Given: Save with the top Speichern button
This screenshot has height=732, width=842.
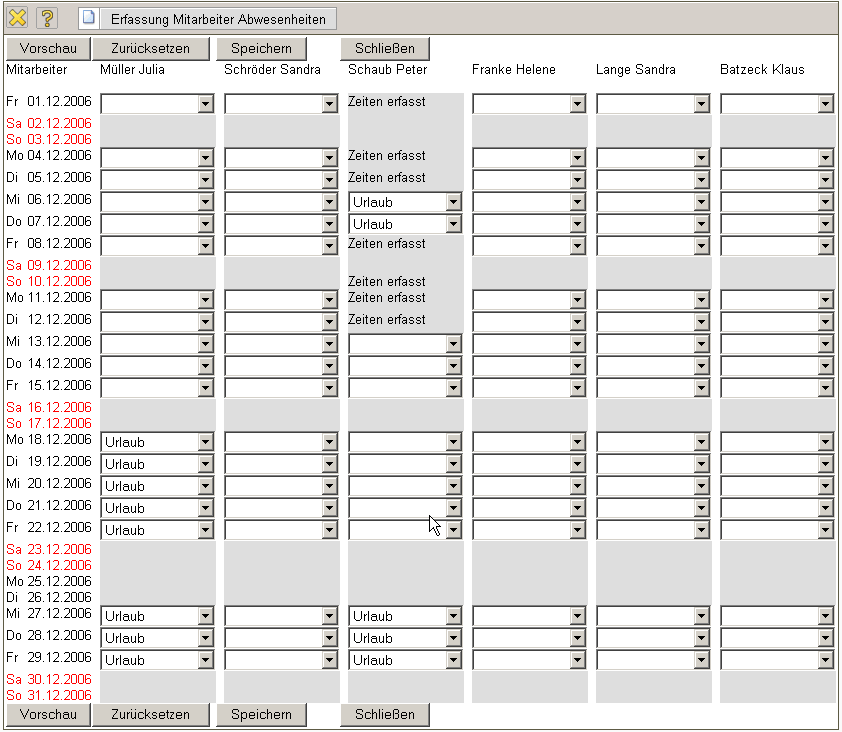Looking at the screenshot, I should pos(261,48).
